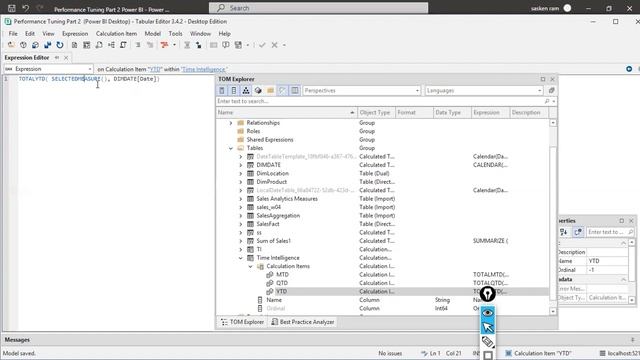The width and height of the screenshot is (640, 360).
Task: Follow the "Time Intelligence" link
Action: click(x=204, y=69)
